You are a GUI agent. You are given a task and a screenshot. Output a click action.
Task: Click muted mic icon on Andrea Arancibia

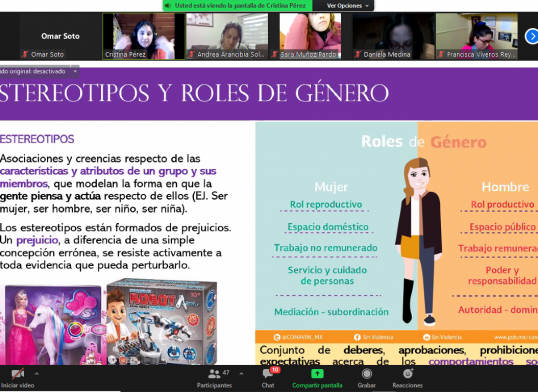[x=192, y=54]
